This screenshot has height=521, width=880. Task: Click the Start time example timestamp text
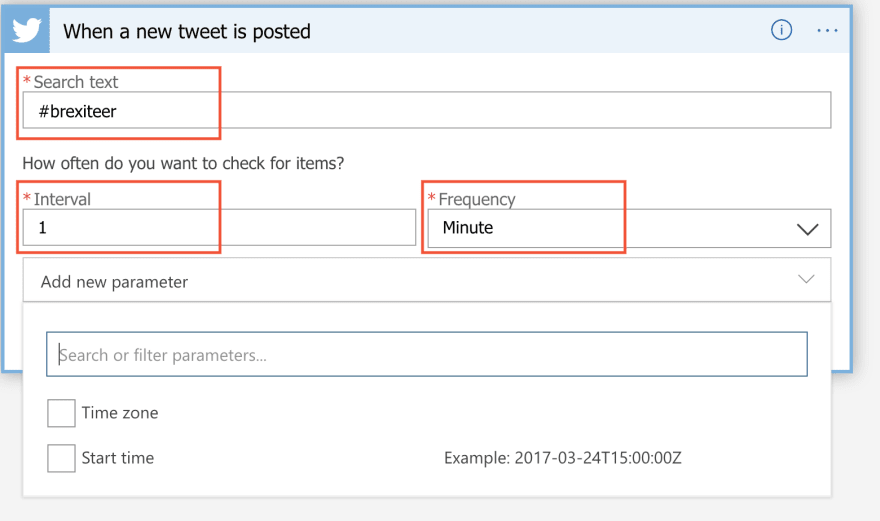562,458
